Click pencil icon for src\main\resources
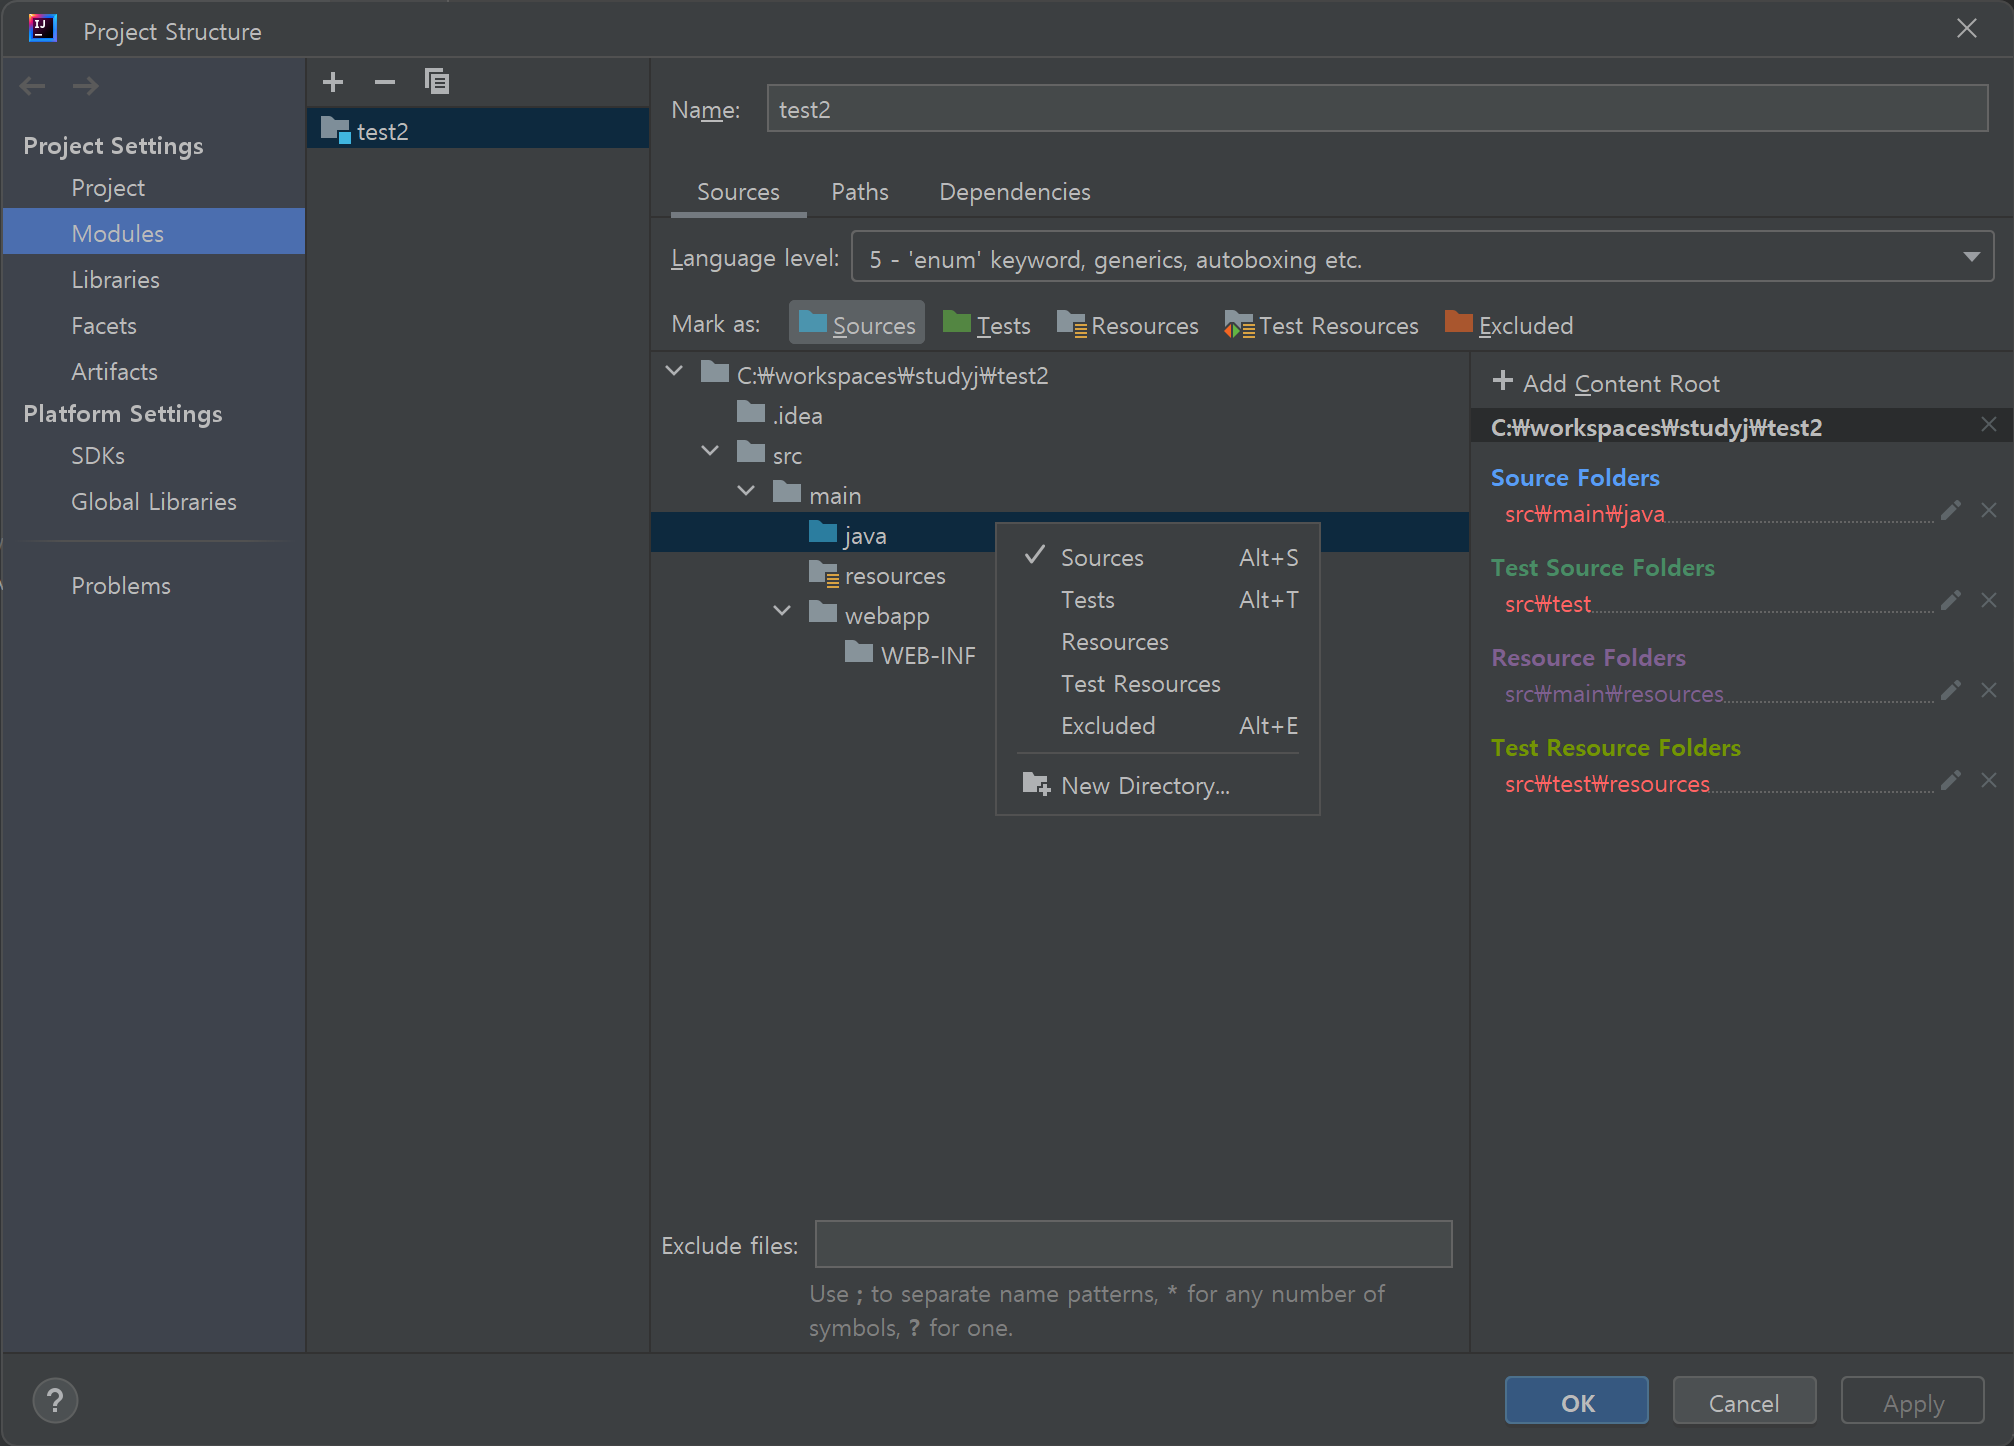The width and height of the screenshot is (2014, 1446). pos(1950,690)
